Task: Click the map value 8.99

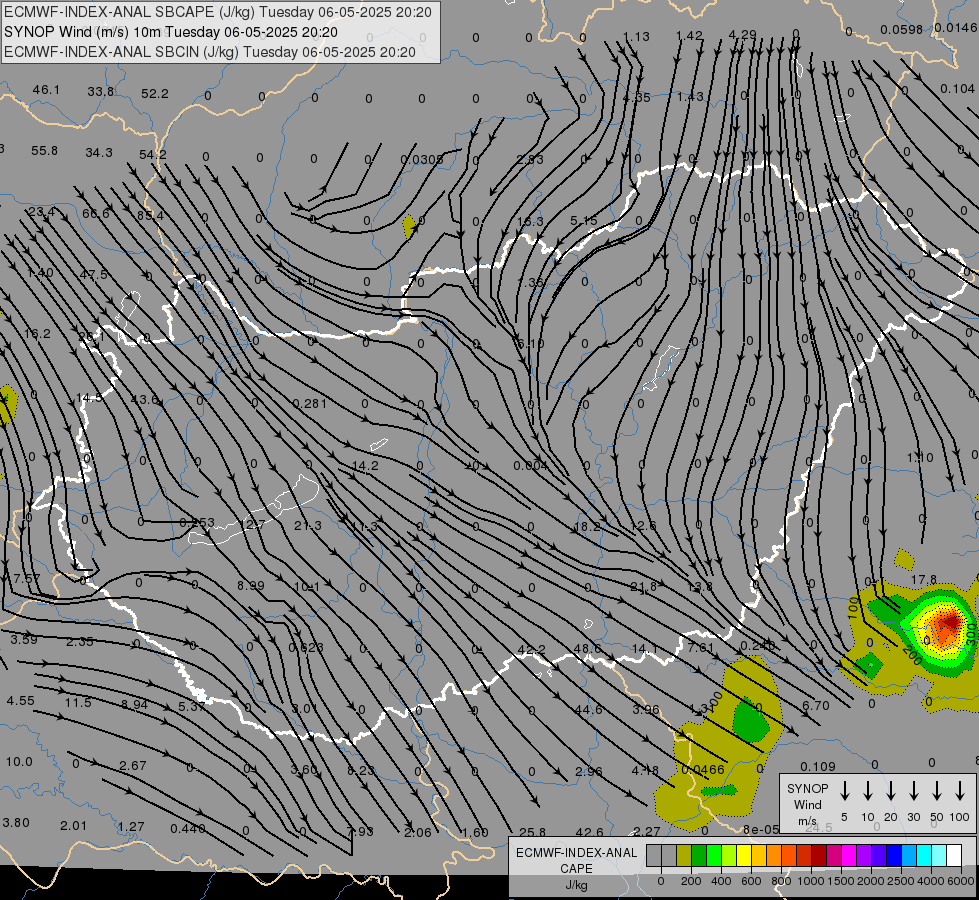Action: point(250,586)
